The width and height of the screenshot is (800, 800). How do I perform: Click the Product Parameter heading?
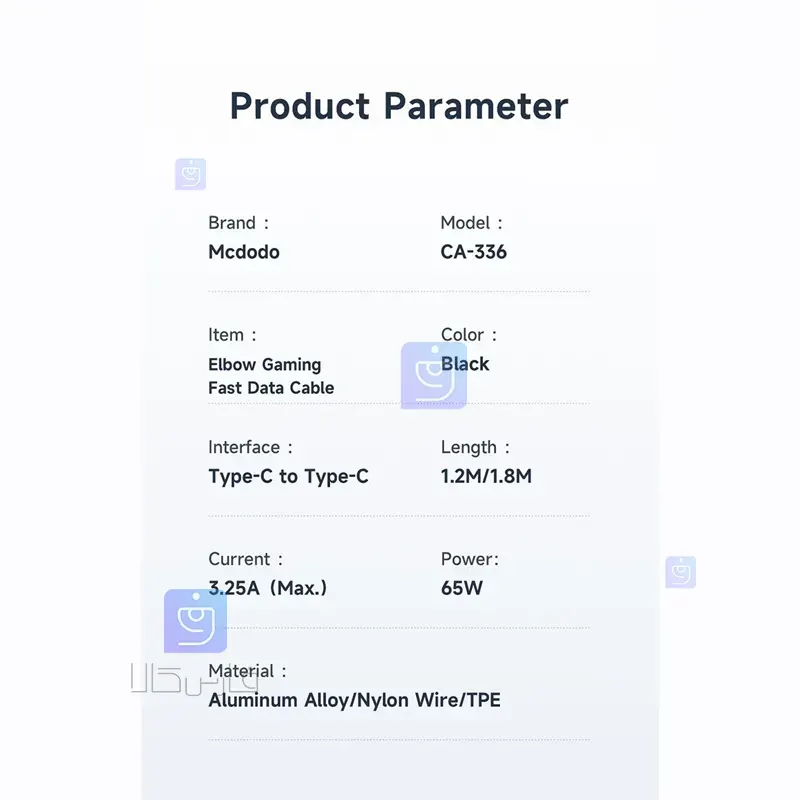click(399, 106)
